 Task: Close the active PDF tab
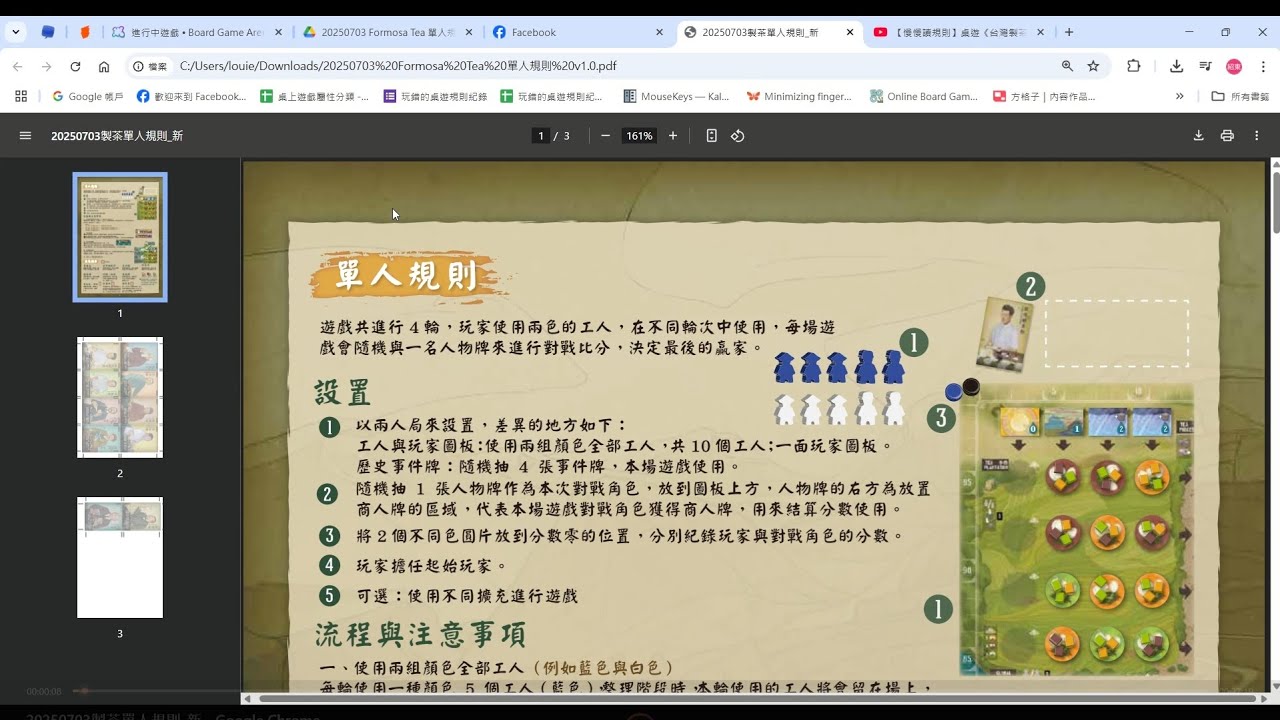click(x=850, y=32)
